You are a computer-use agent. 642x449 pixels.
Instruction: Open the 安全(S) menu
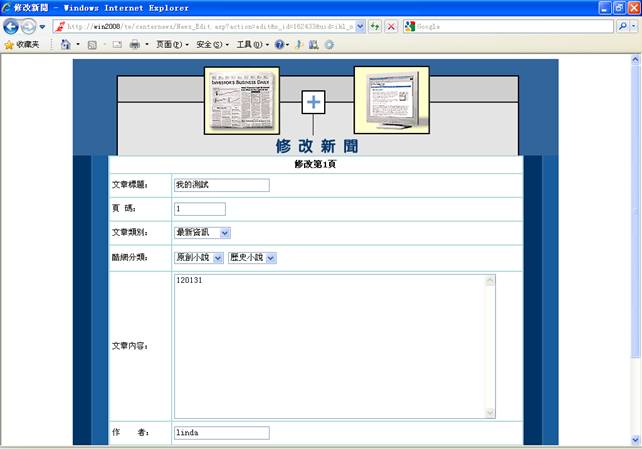(211, 45)
